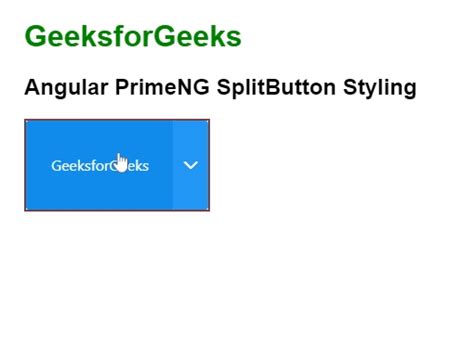The width and height of the screenshot is (474, 360).
Task: Select the white GeeksforGeeks label inside the button
Action: click(x=100, y=166)
